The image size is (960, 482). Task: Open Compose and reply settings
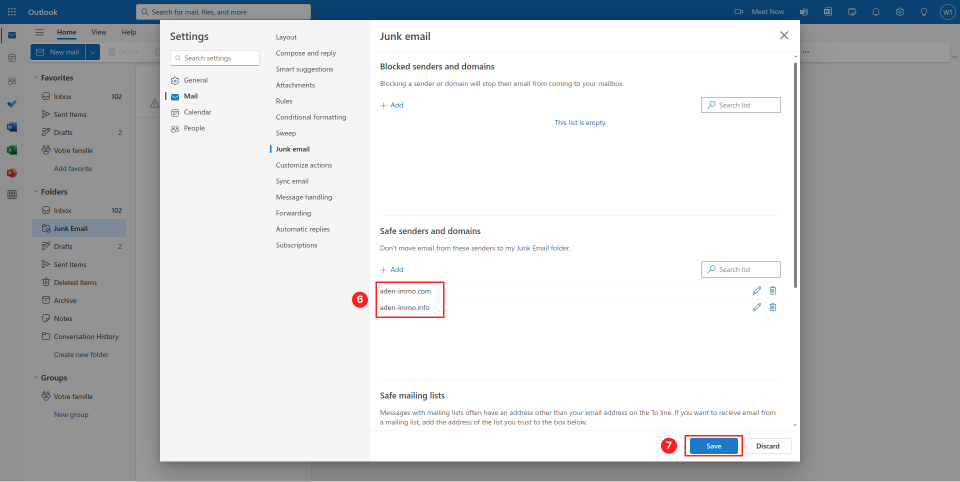(x=306, y=53)
